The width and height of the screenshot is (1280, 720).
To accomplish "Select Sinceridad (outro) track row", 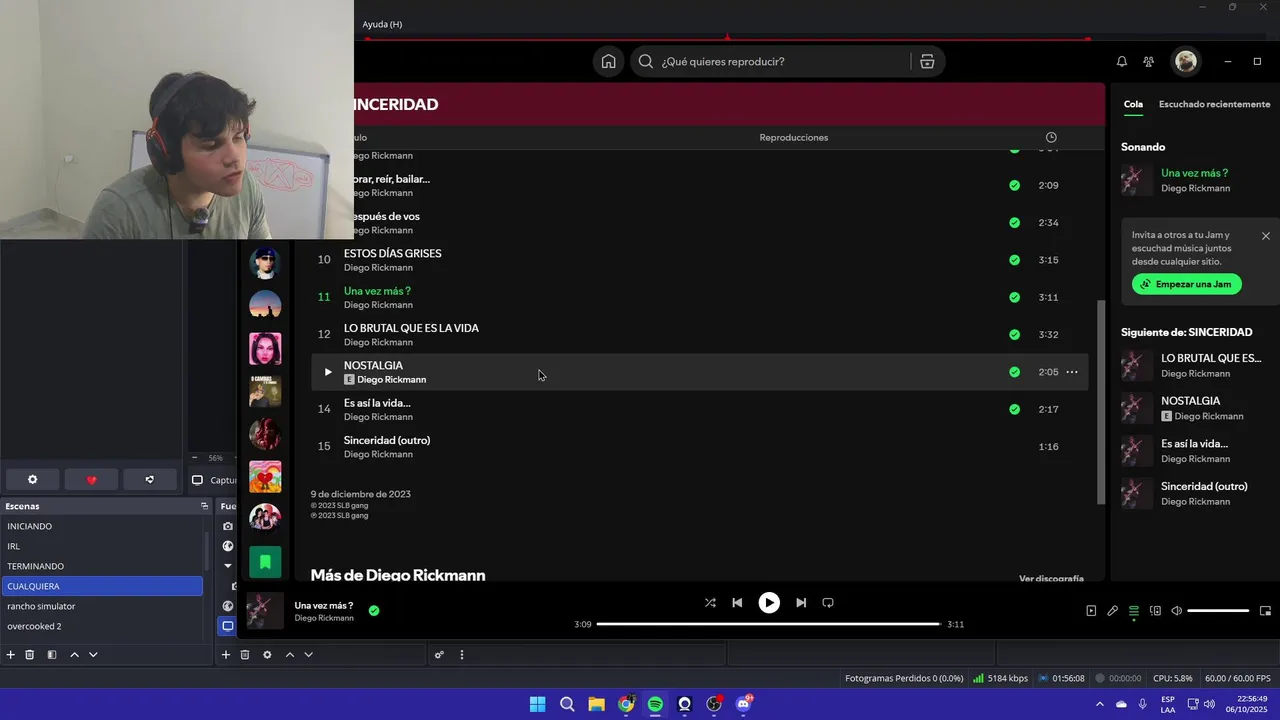I will click(x=699, y=447).
